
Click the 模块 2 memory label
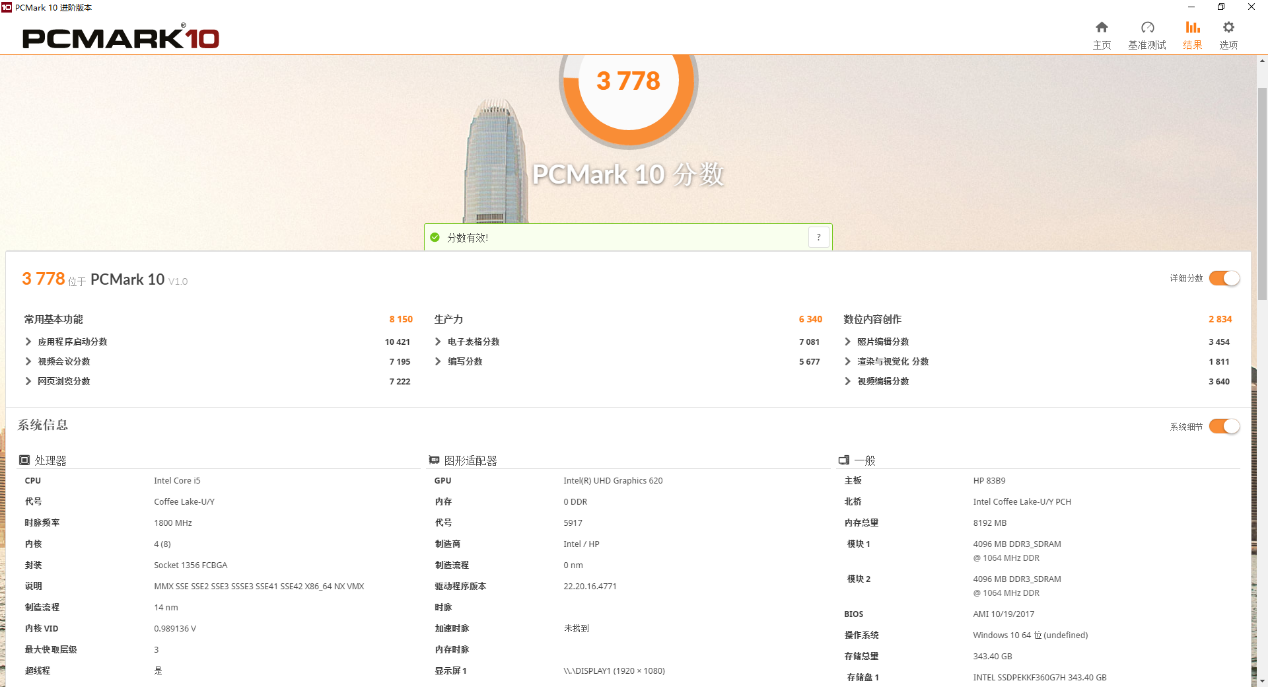(x=859, y=579)
